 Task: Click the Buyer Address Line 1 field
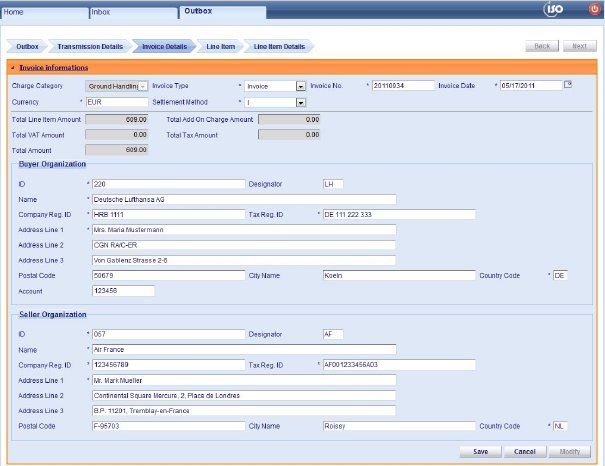tap(244, 230)
